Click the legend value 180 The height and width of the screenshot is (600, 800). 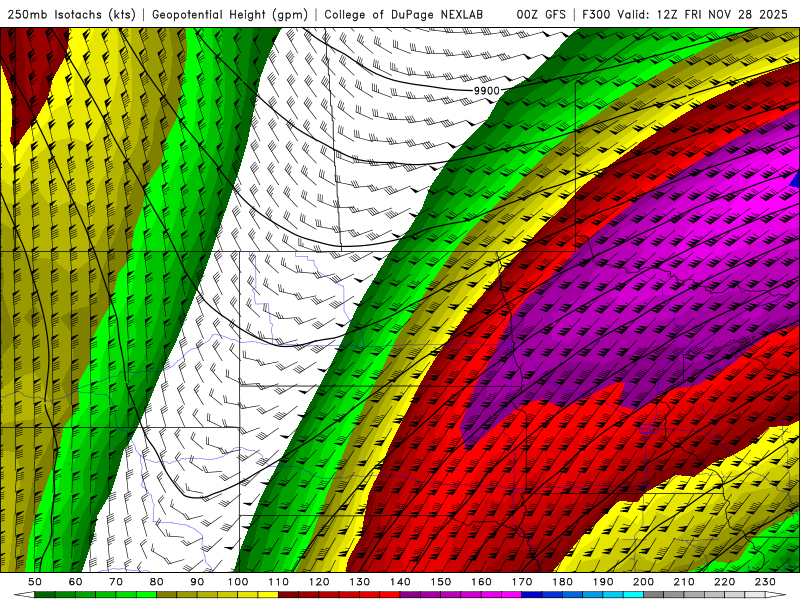[562, 582]
